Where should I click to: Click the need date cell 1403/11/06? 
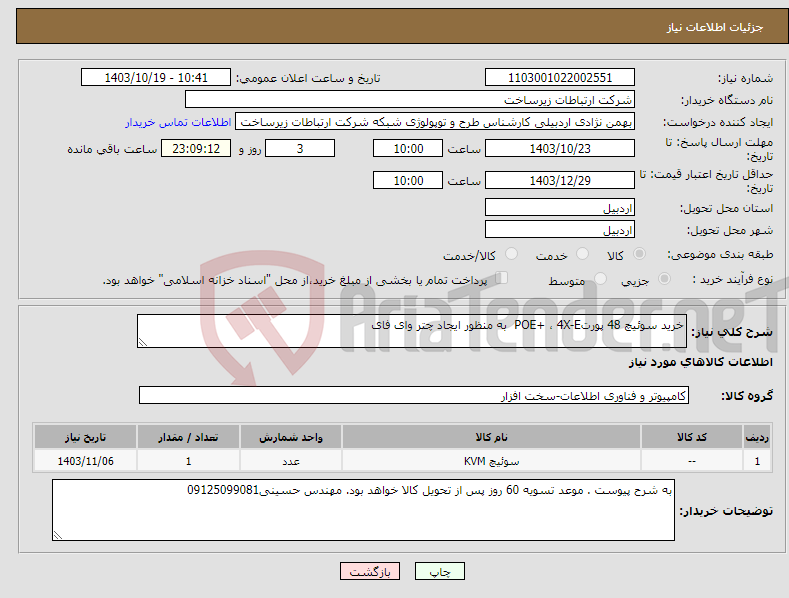pos(86,461)
